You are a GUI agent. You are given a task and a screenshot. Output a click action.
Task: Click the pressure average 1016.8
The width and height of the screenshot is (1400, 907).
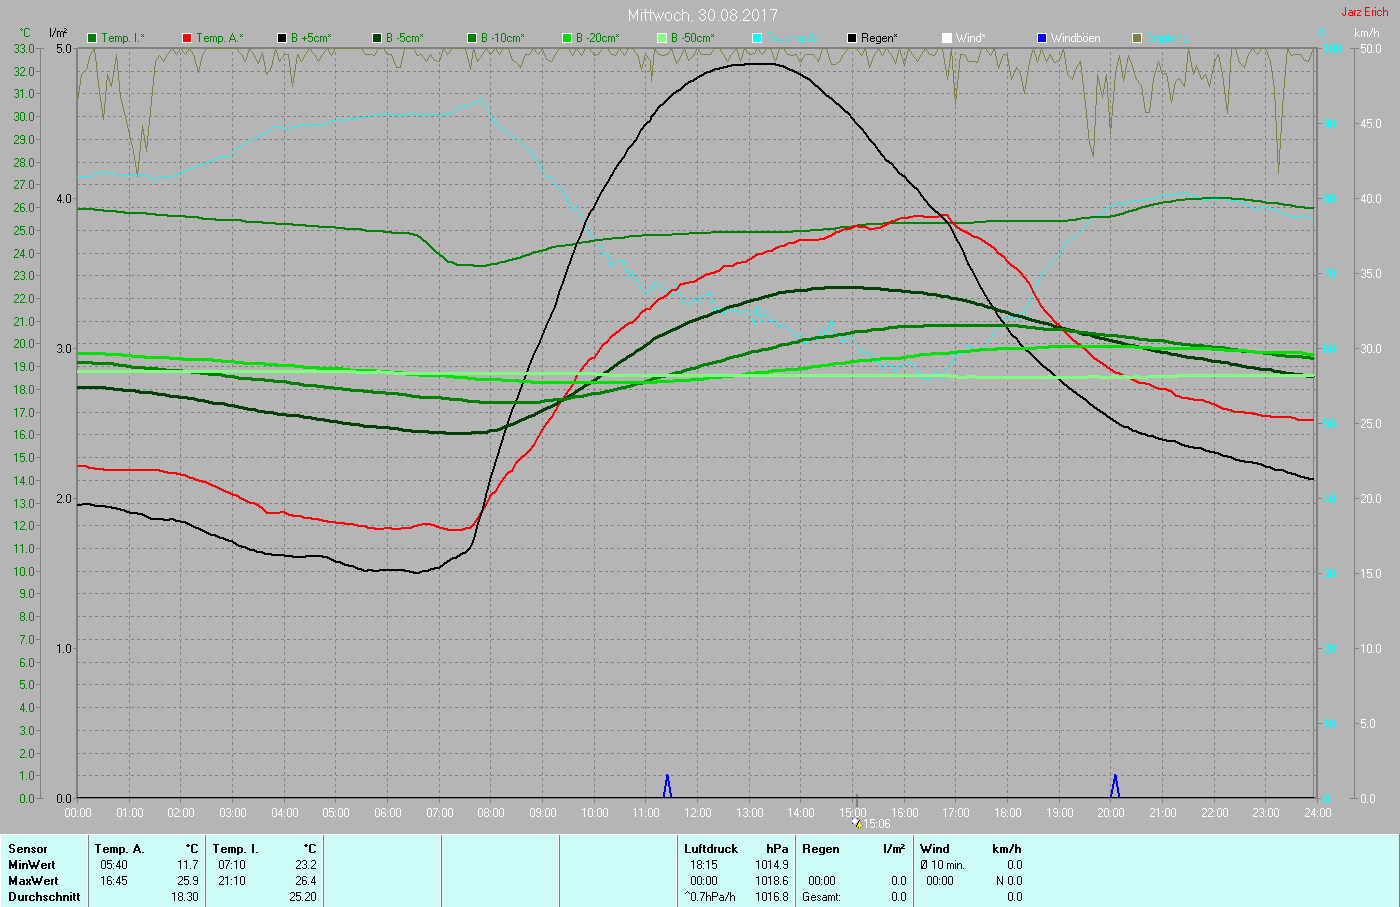tap(772, 897)
